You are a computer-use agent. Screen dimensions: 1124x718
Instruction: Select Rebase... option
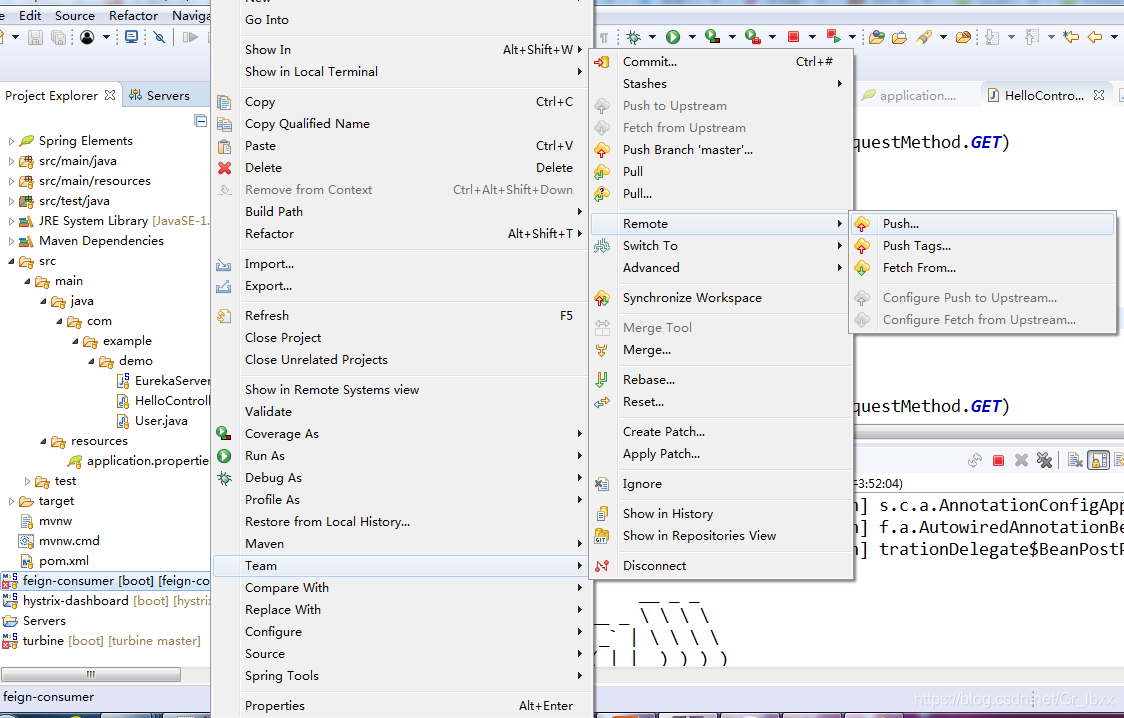click(721, 380)
